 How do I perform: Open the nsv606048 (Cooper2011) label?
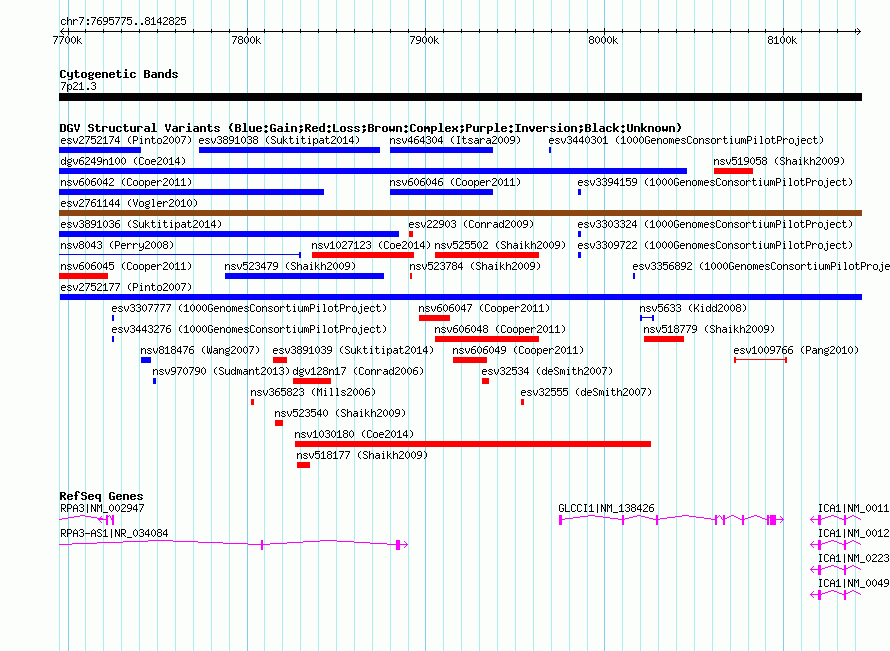(x=500, y=329)
